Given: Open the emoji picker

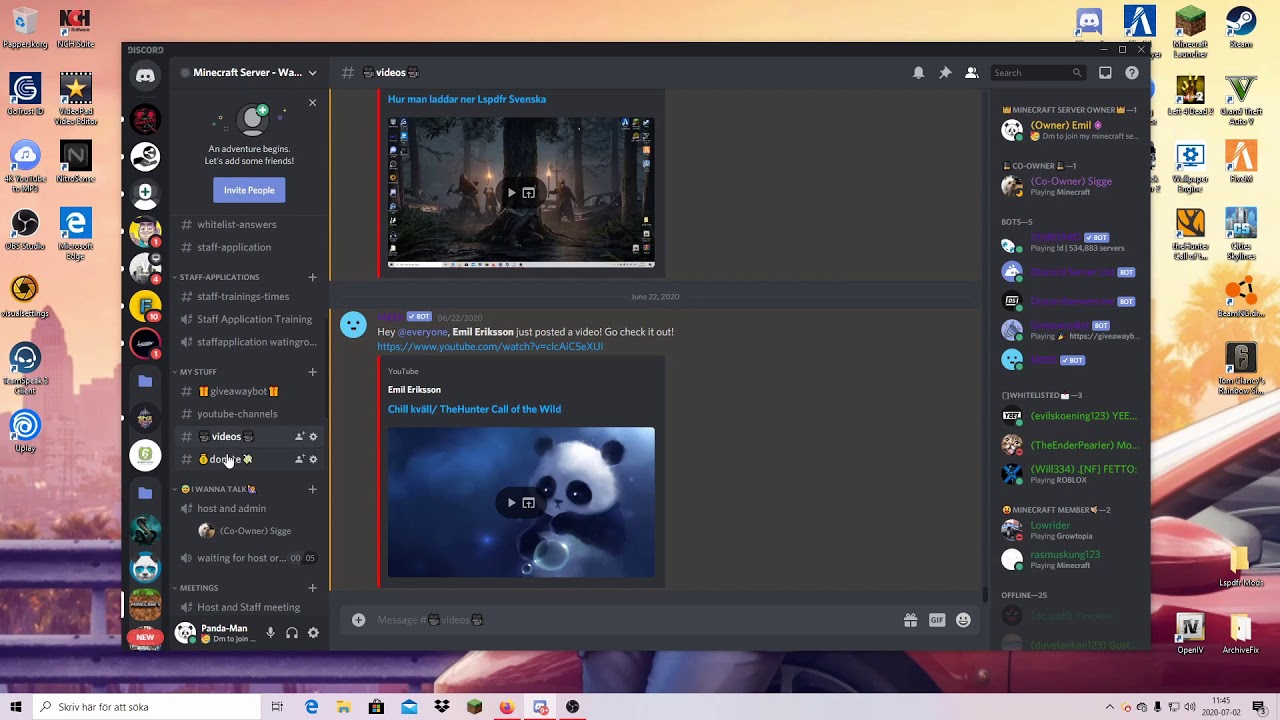Looking at the screenshot, I should point(963,620).
